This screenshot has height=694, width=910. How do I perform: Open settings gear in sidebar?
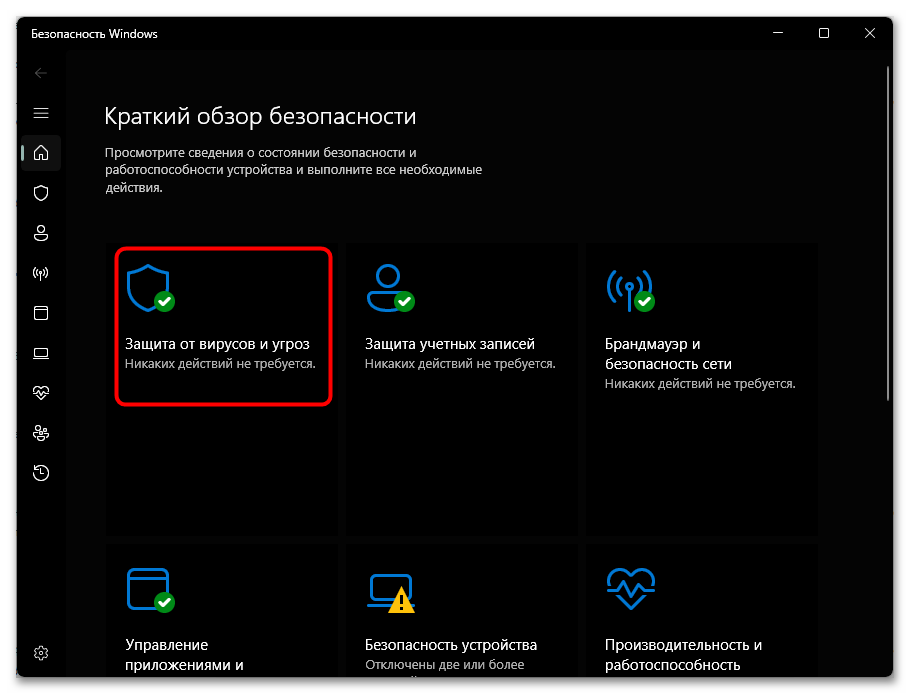click(41, 653)
